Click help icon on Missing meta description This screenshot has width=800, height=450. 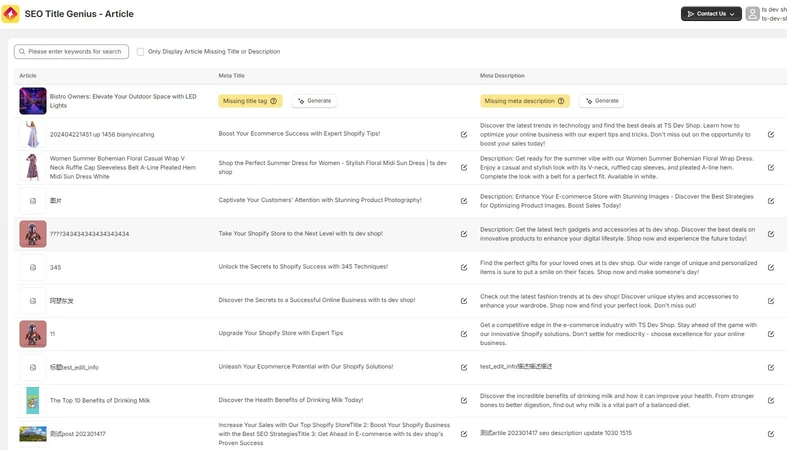click(x=561, y=101)
